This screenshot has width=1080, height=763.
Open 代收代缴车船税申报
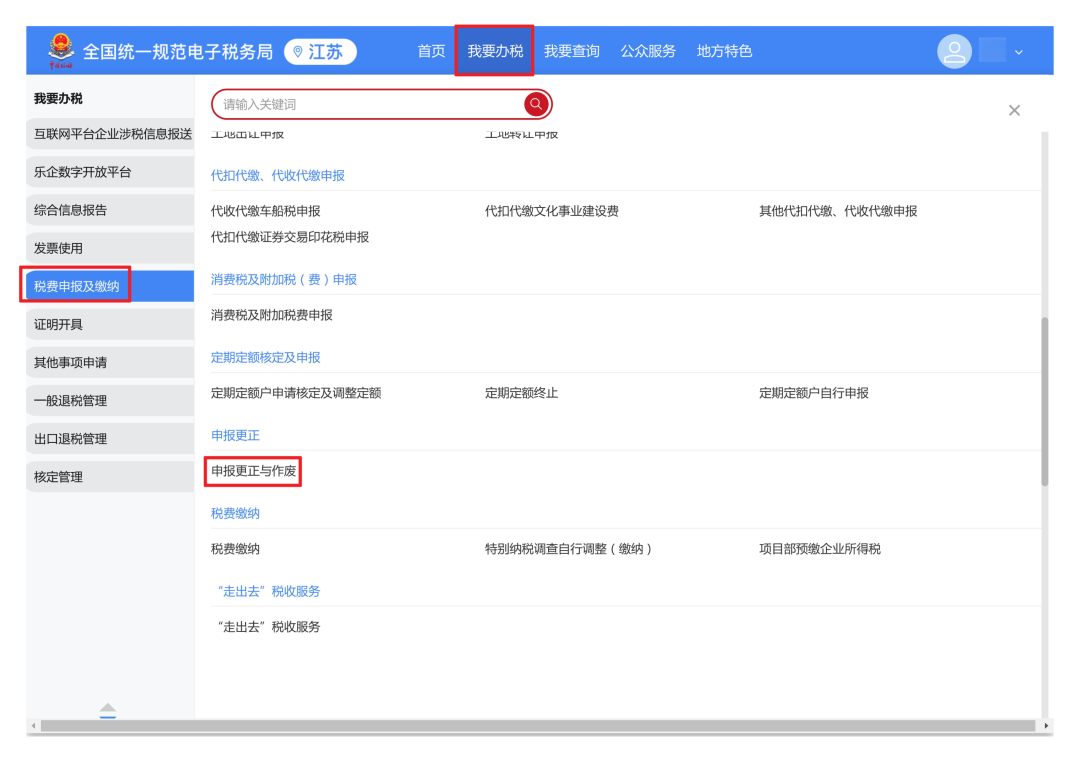pos(265,211)
